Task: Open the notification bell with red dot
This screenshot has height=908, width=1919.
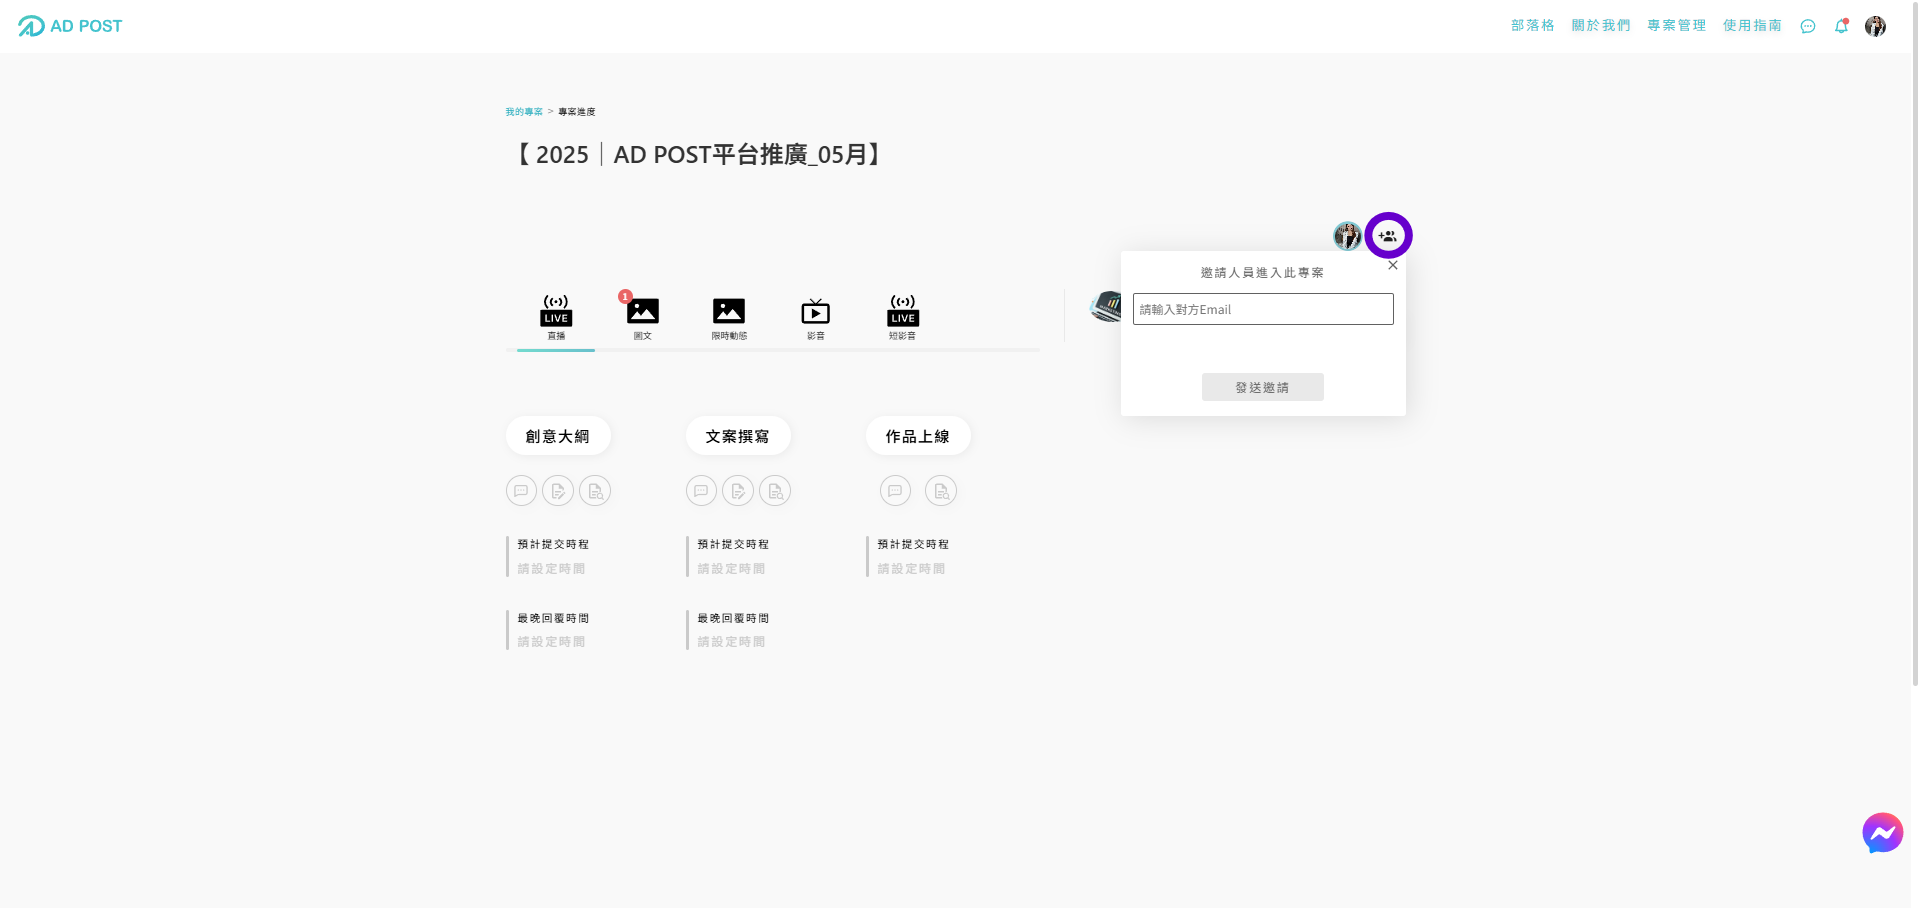Action: (x=1841, y=26)
